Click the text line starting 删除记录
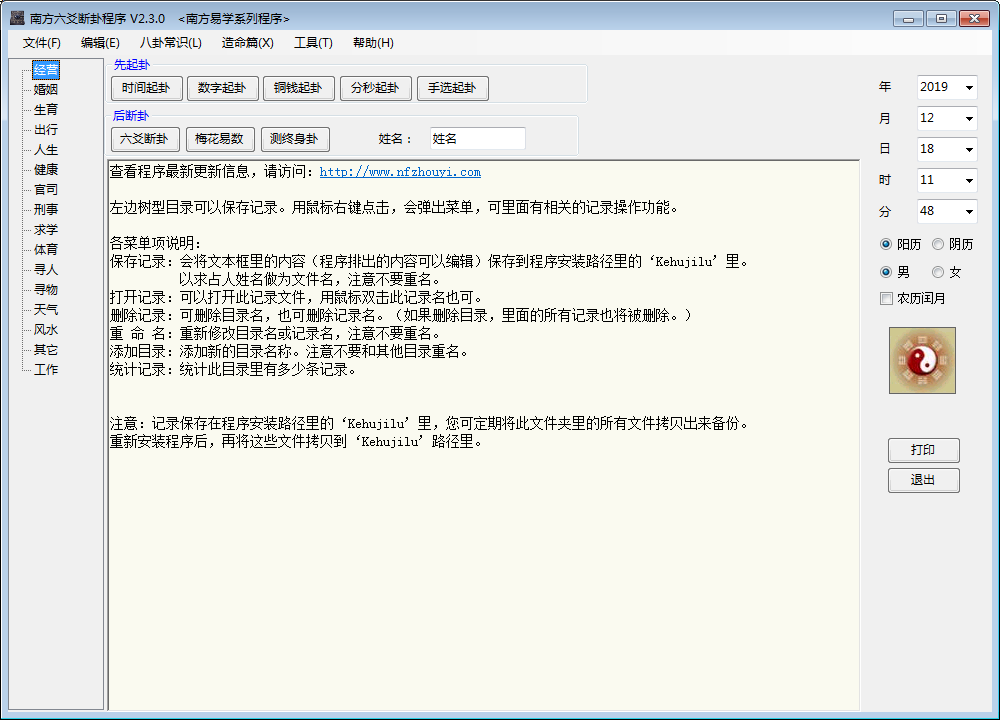 coord(401,316)
